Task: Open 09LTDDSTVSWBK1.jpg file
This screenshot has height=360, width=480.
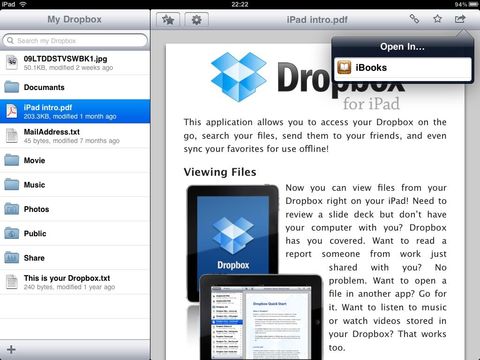Action: pyautogui.click(x=75, y=63)
